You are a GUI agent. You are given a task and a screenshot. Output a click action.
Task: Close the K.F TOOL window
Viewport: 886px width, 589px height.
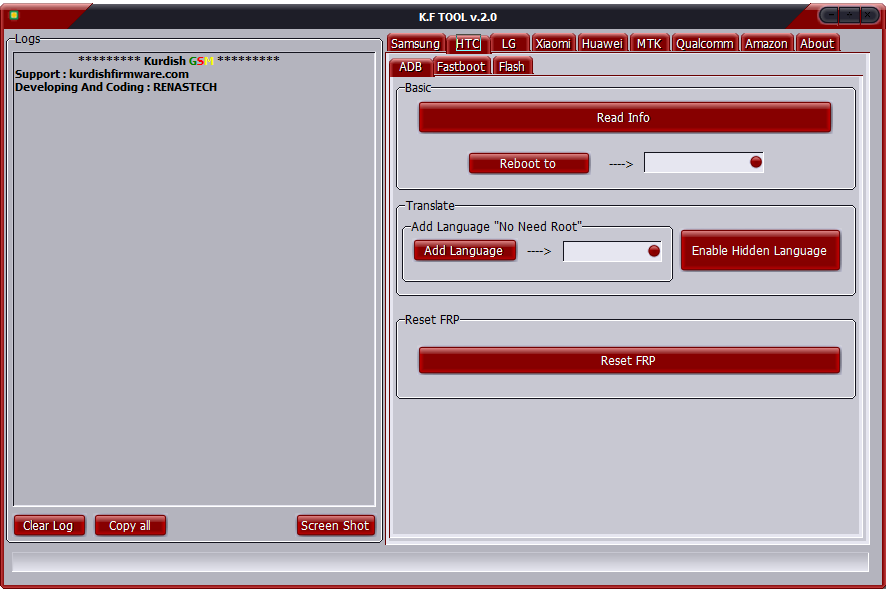[x=867, y=15]
